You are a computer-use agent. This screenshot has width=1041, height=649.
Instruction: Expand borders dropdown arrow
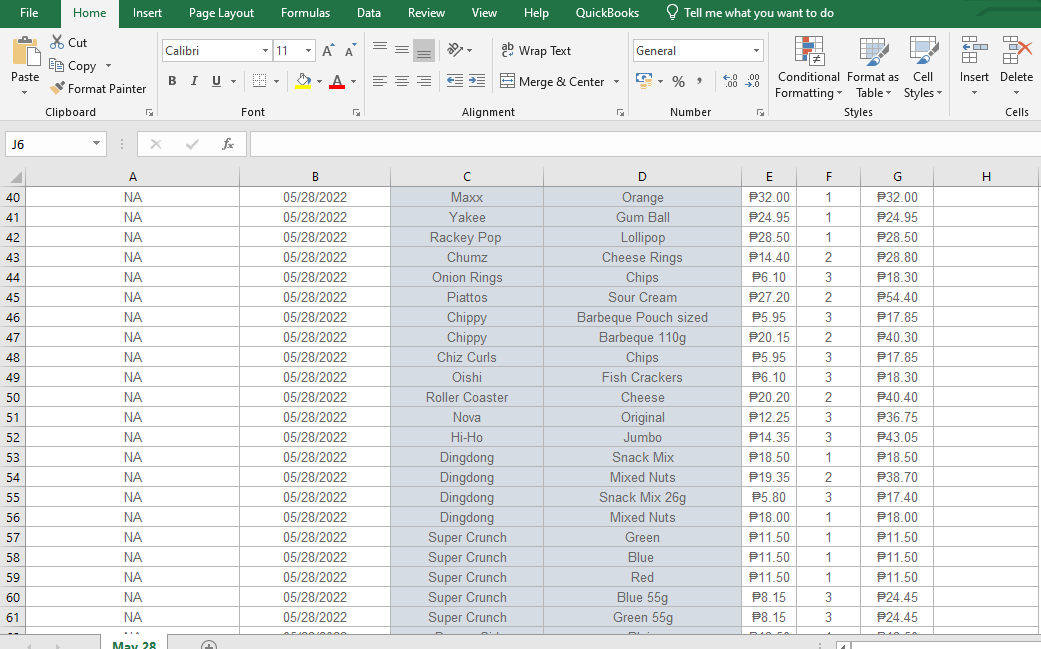click(x=276, y=82)
